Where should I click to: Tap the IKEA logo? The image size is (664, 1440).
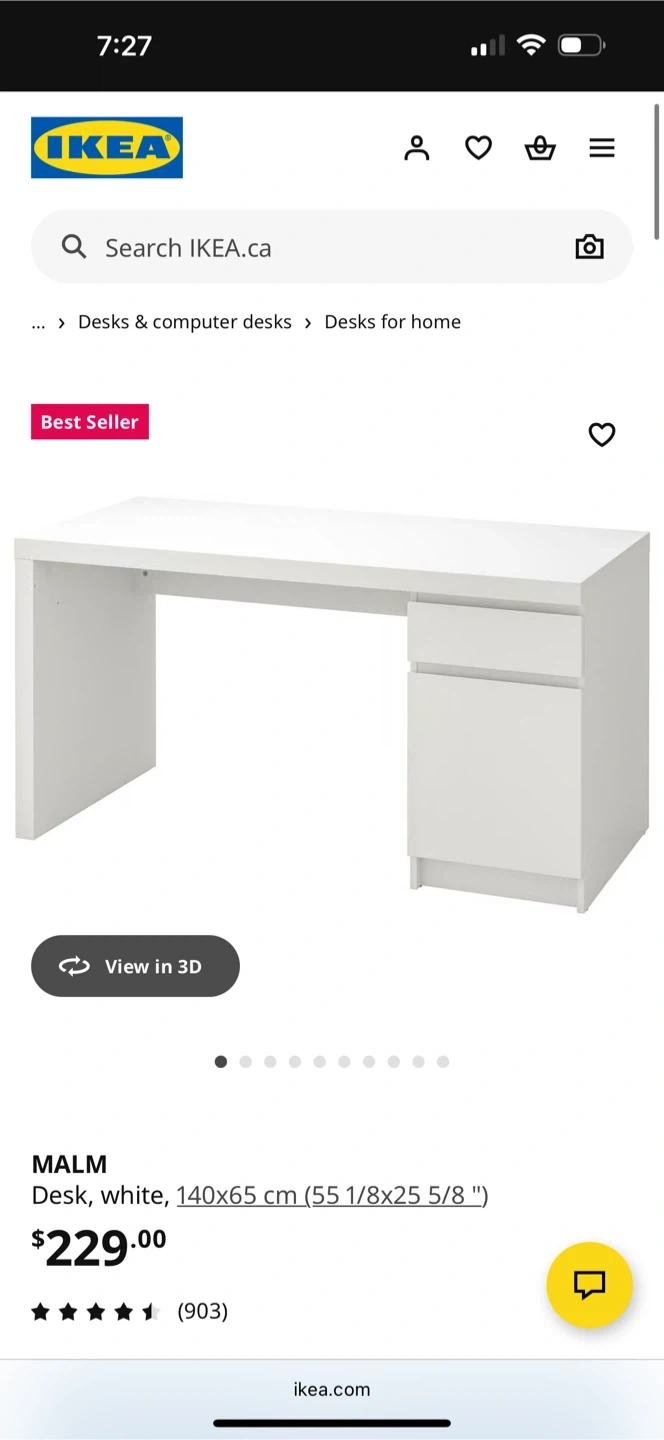(x=107, y=148)
